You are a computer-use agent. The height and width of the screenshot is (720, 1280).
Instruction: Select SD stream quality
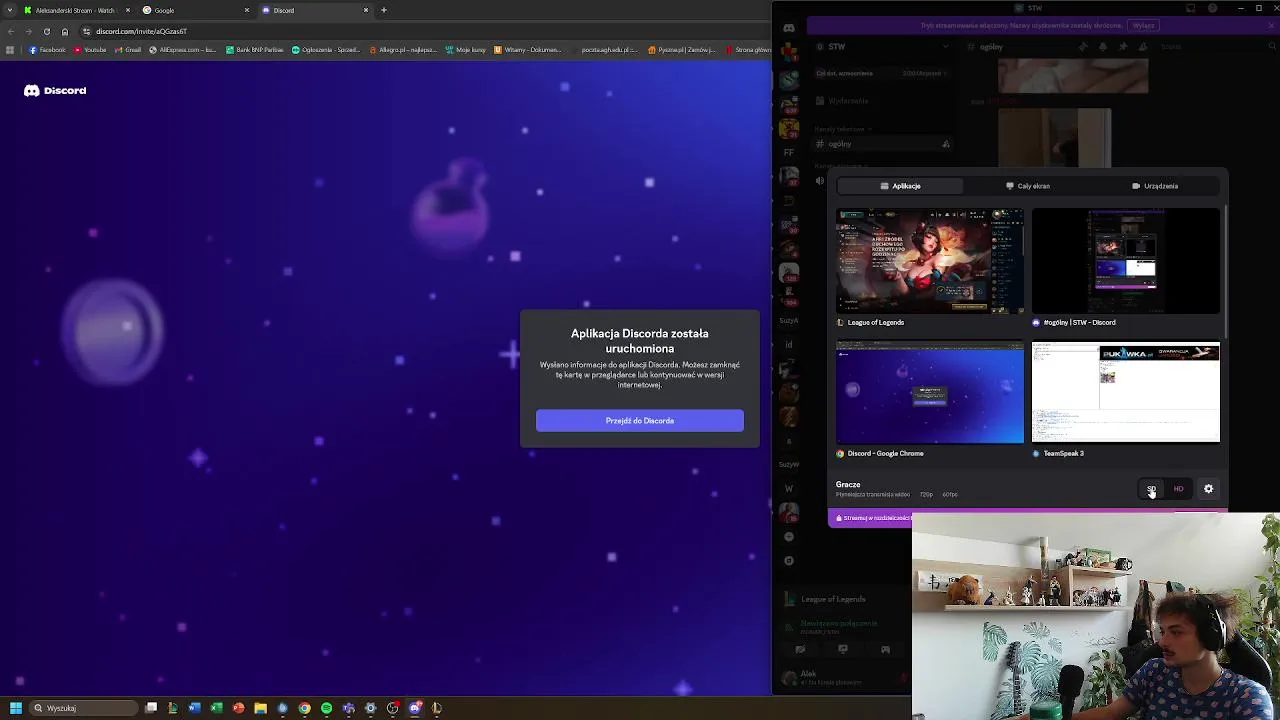click(1152, 489)
